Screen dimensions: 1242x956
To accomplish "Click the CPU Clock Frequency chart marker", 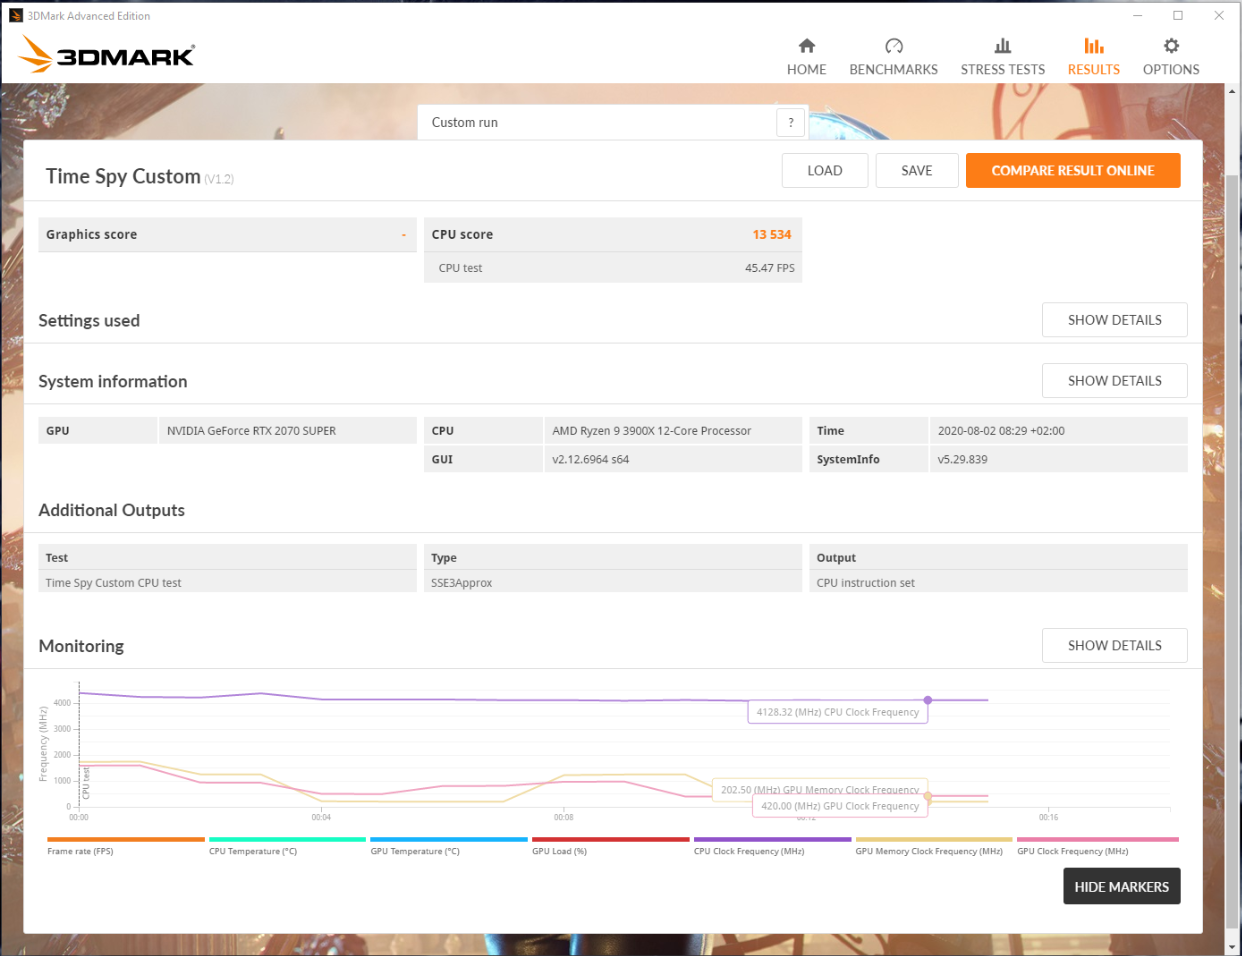I will pyautogui.click(x=928, y=700).
